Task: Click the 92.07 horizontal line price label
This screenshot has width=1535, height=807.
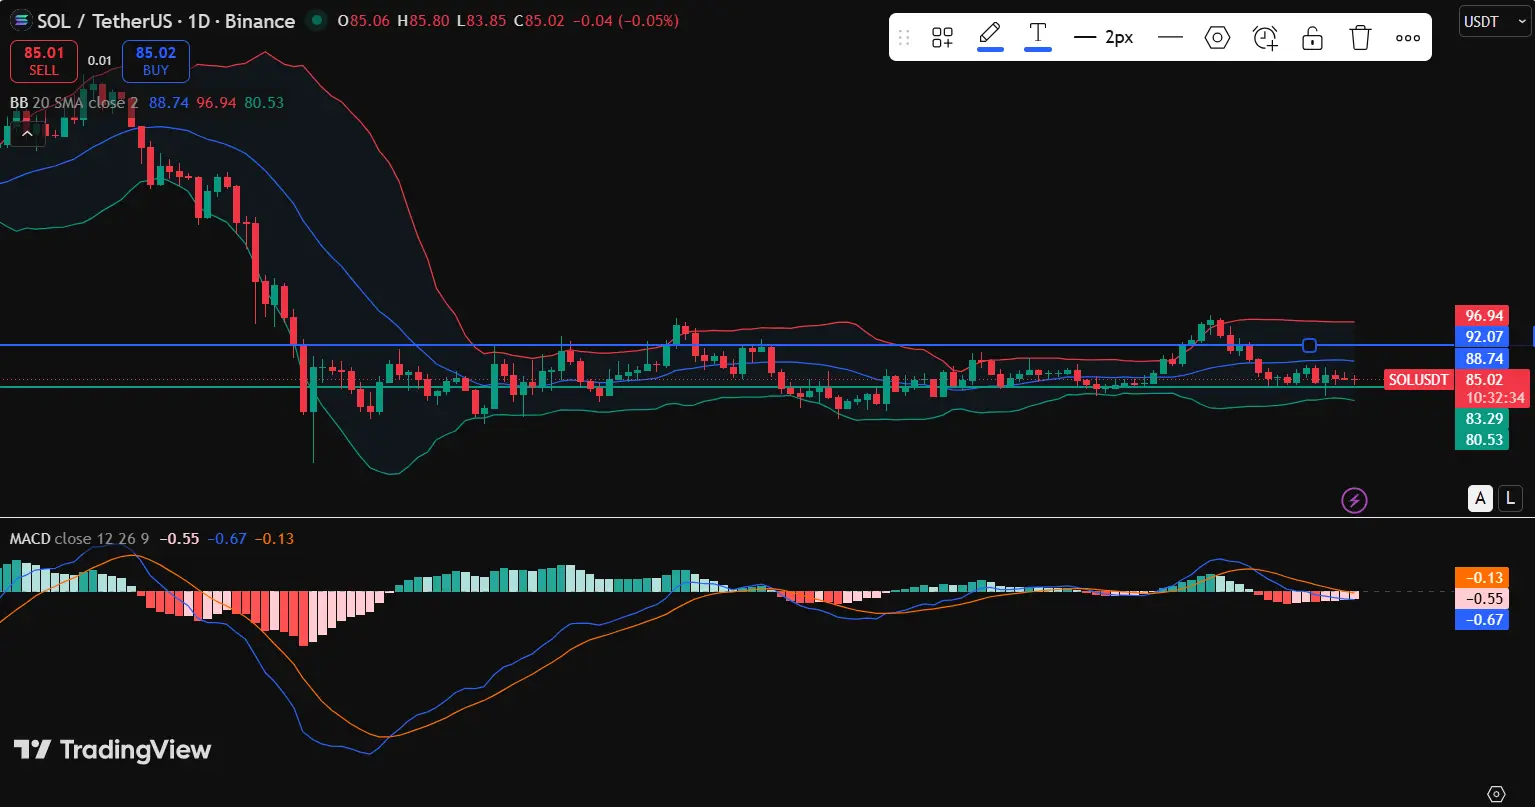Action: (1481, 337)
